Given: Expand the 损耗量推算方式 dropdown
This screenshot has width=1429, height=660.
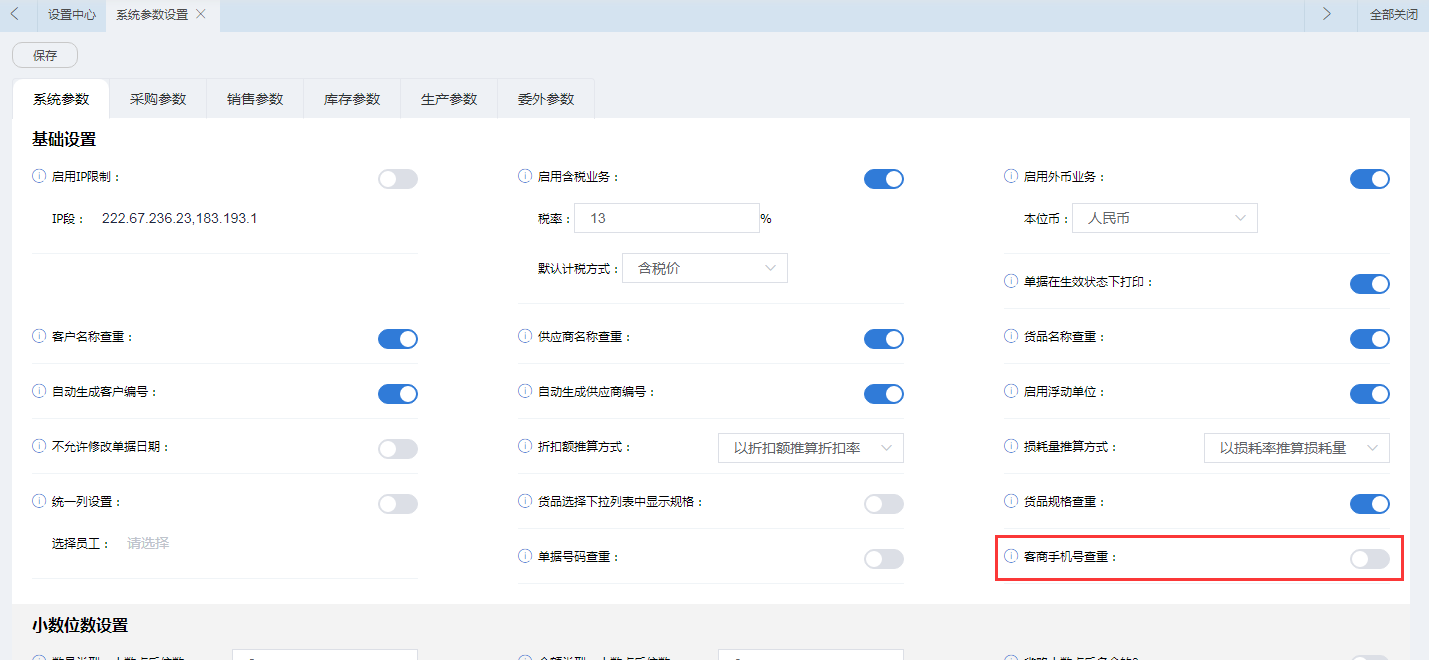Looking at the screenshot, I should click(1297, 448).
